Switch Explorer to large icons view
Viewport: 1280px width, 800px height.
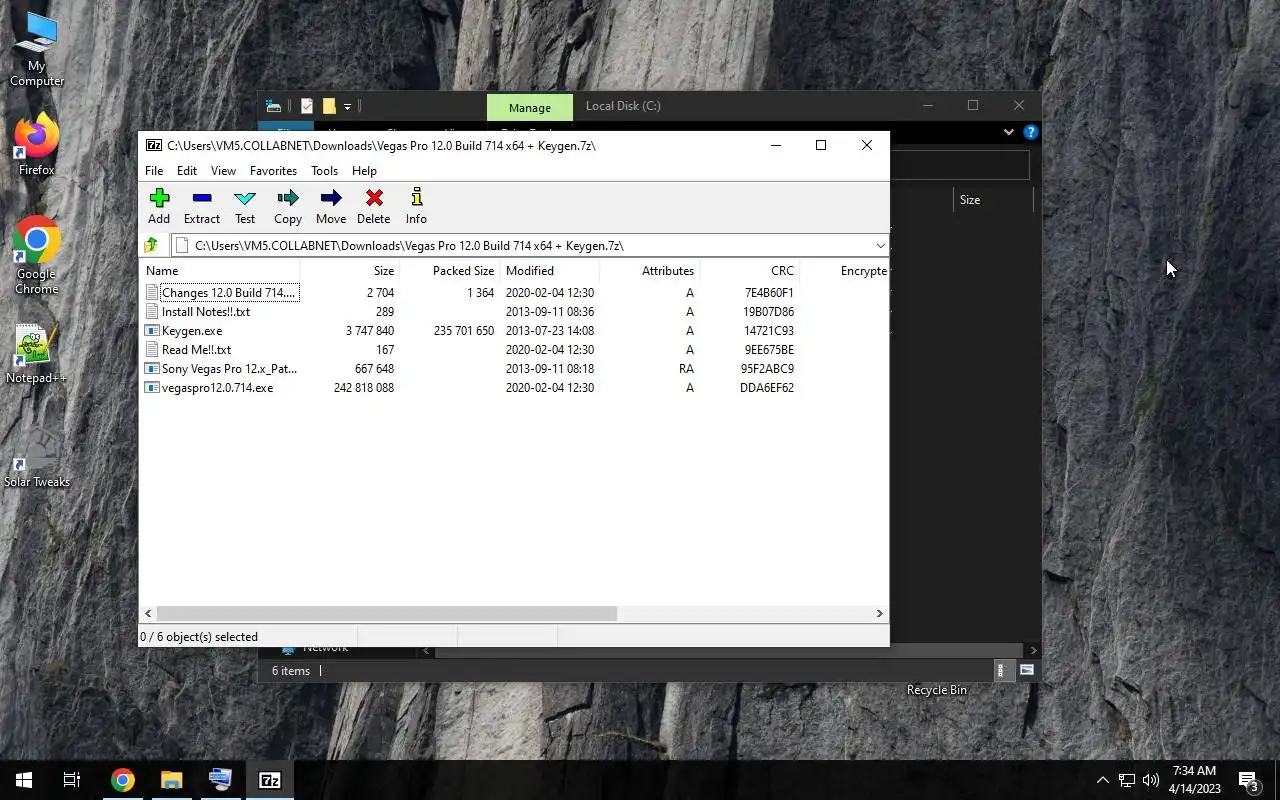click(1027, 671)
